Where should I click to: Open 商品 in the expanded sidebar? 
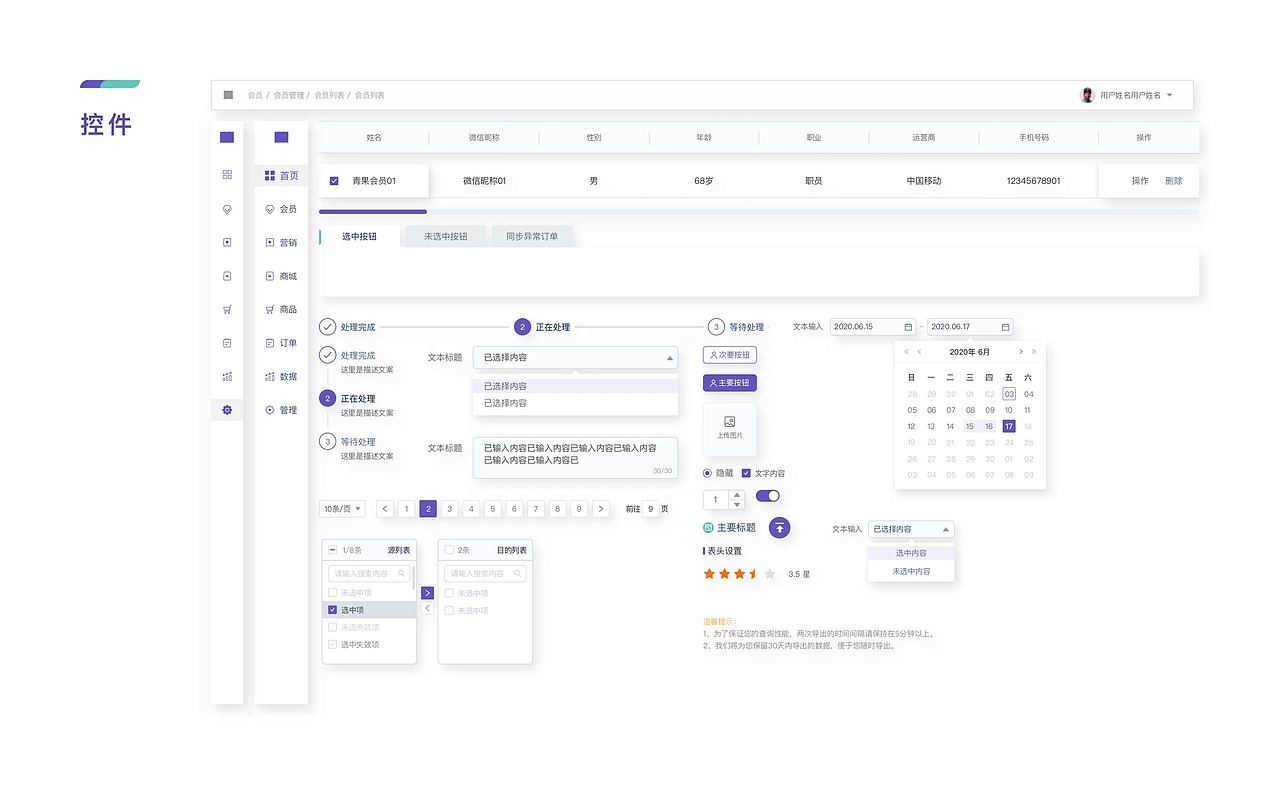coord(281,310)
